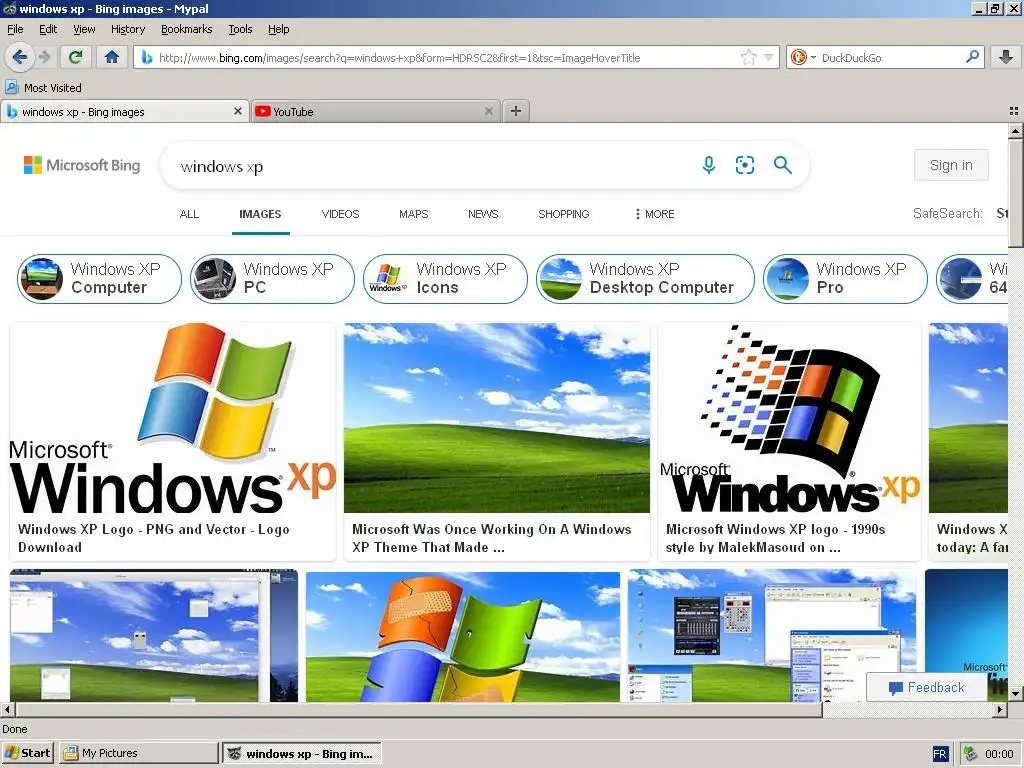The height and width of the screenshot is (768, 1024).
Task: Select the Windows XP Icons suggestion chip
Action: tap(445, 279)
